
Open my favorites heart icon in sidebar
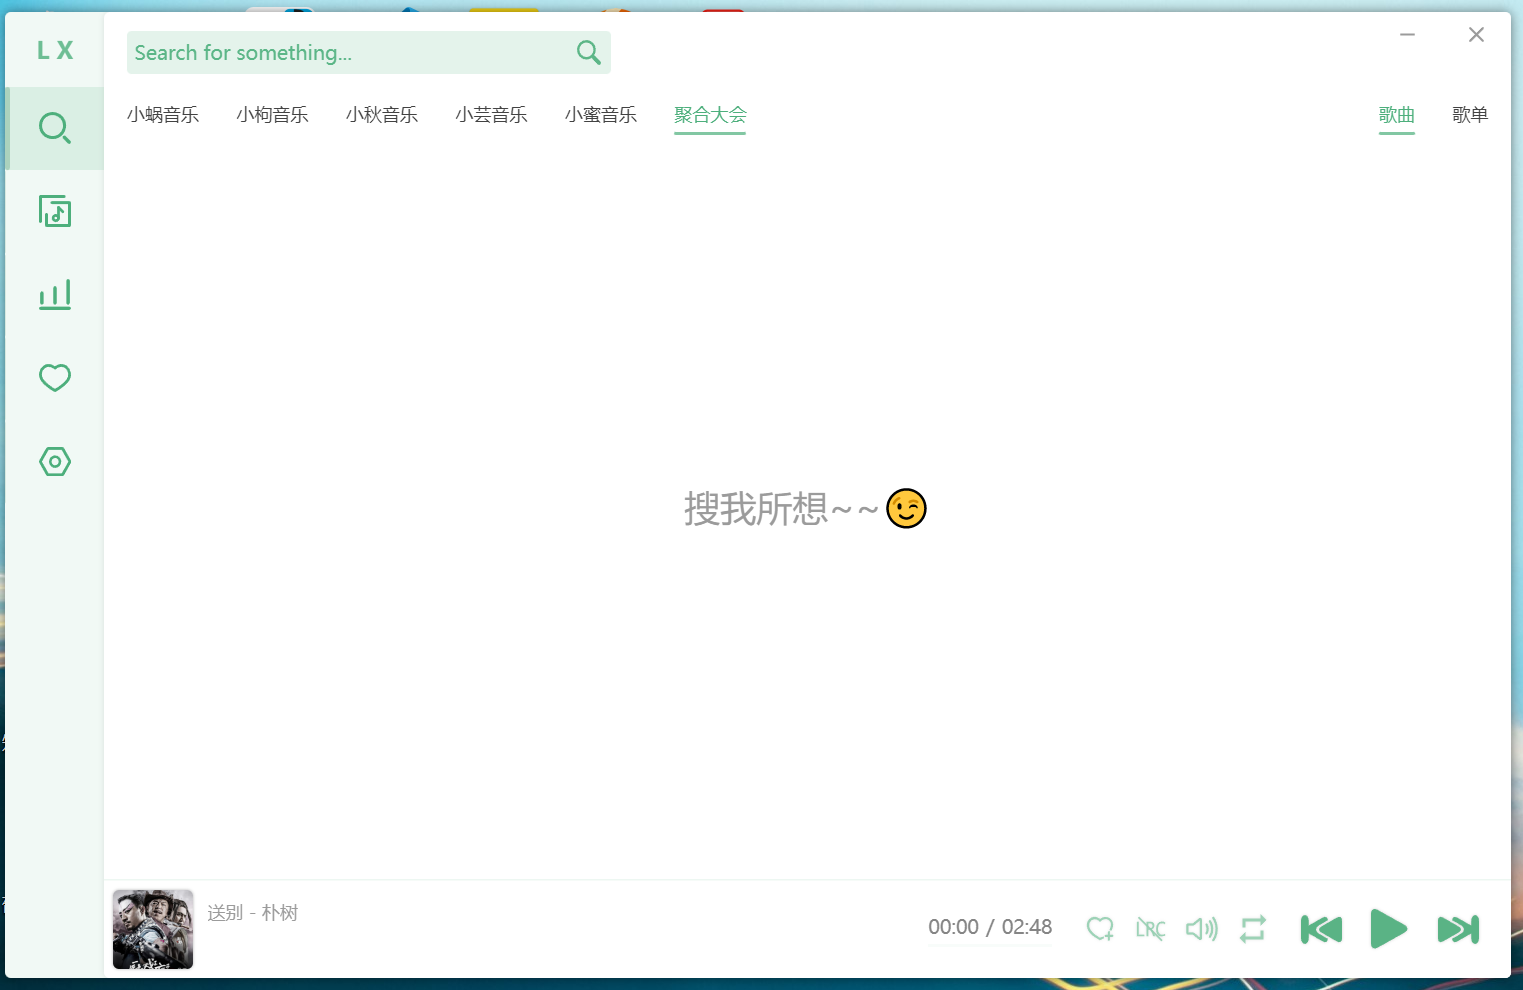pos(55,378)
